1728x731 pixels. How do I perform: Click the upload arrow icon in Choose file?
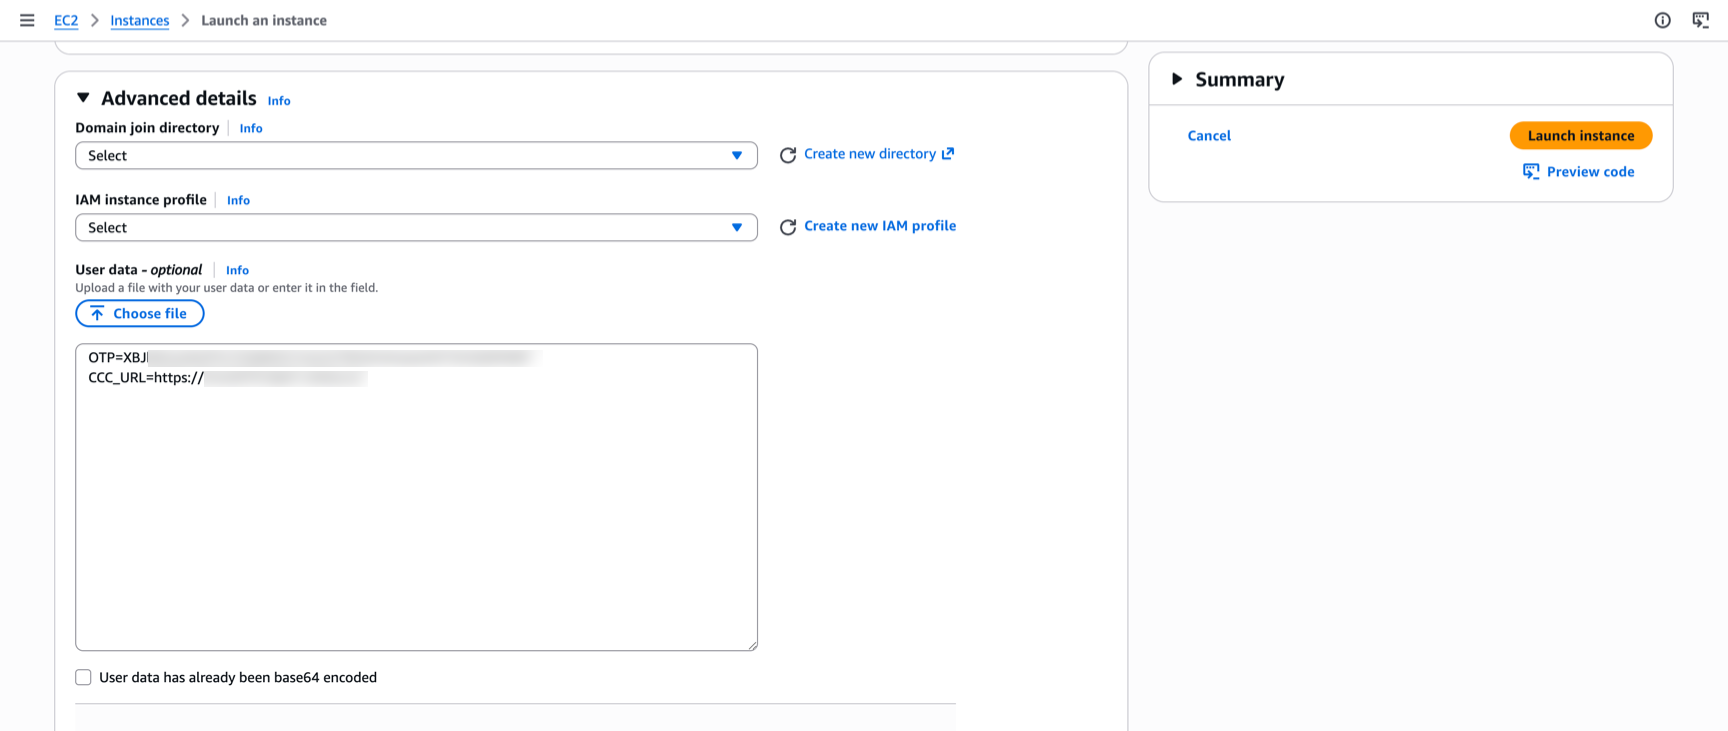[x=97, y=314]
